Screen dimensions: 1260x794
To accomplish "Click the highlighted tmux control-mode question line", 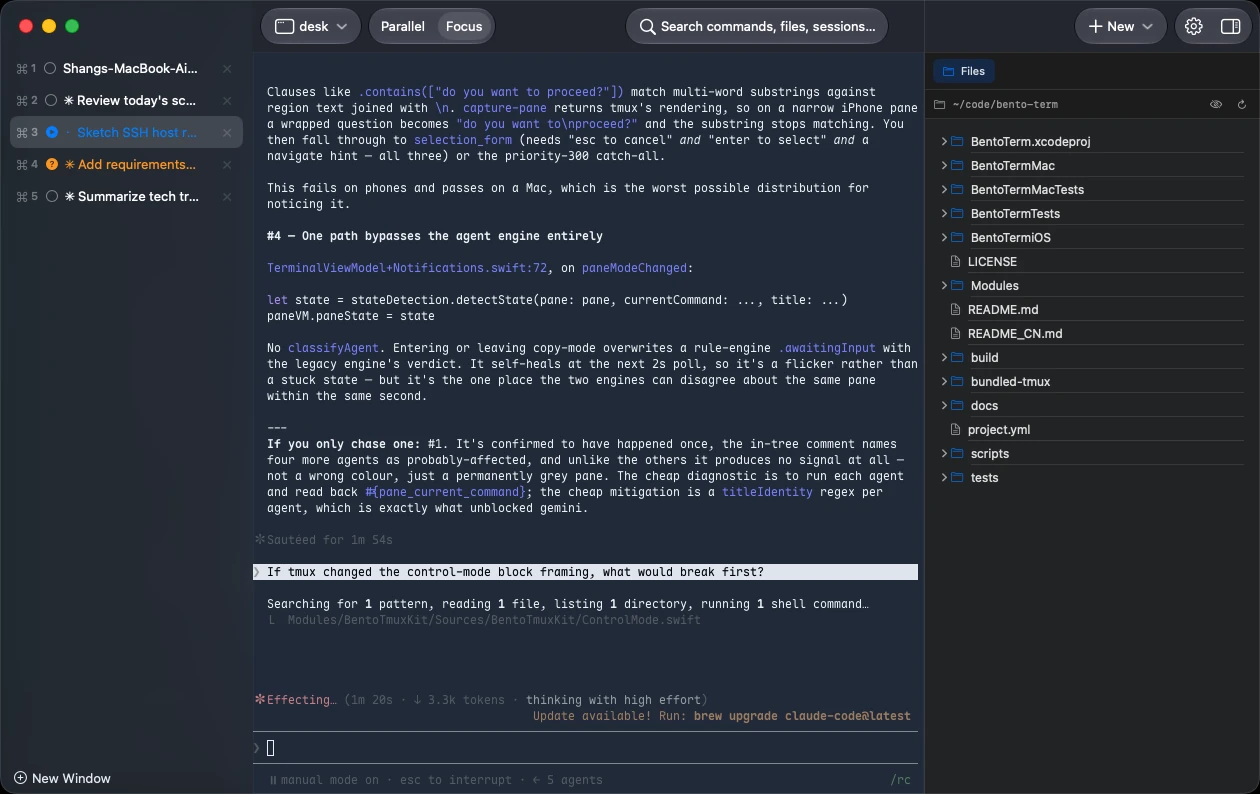I will click(x=585, y=572).
